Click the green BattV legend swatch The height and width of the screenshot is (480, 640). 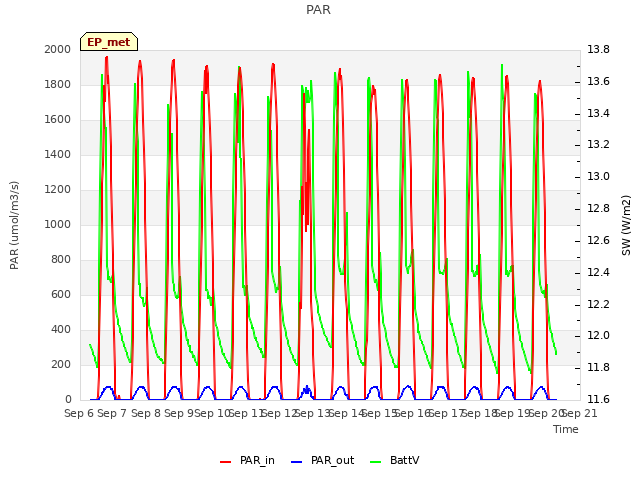(375, 462)
